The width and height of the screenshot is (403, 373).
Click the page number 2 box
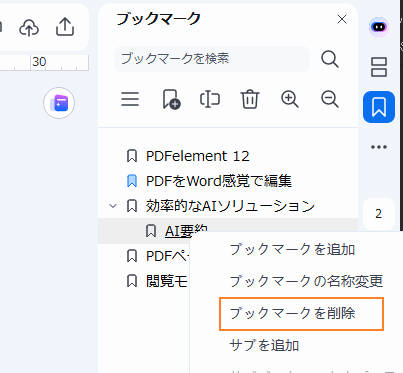[379, 213]
